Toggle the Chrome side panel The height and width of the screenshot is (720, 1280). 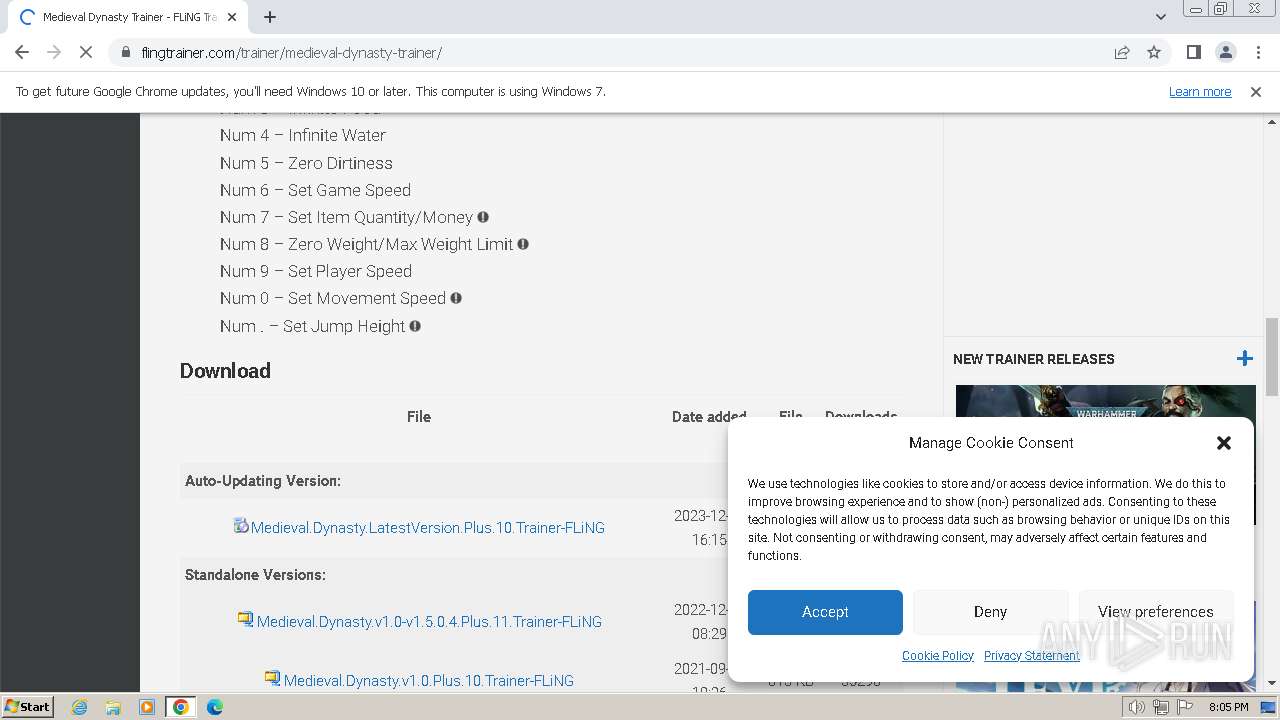pyautogui.click(x=1193, y=52)
